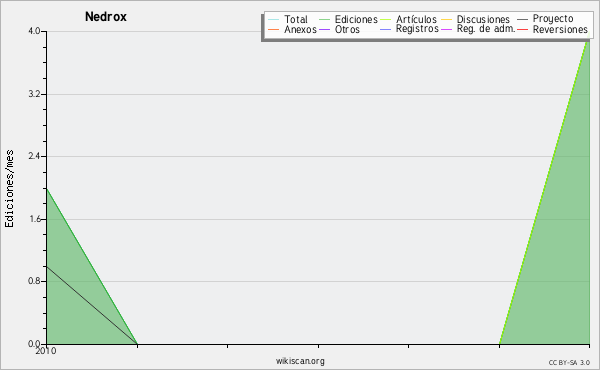This screenshot has height=370, width=600.
Task: Click the Otros legend label
Action: click(x=347, y=29)
